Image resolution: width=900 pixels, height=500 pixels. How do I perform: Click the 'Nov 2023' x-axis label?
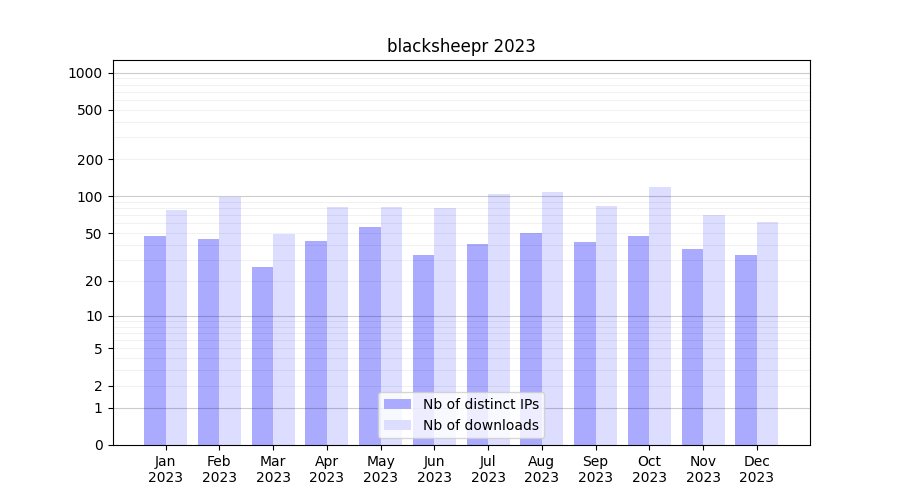[703, 469]
